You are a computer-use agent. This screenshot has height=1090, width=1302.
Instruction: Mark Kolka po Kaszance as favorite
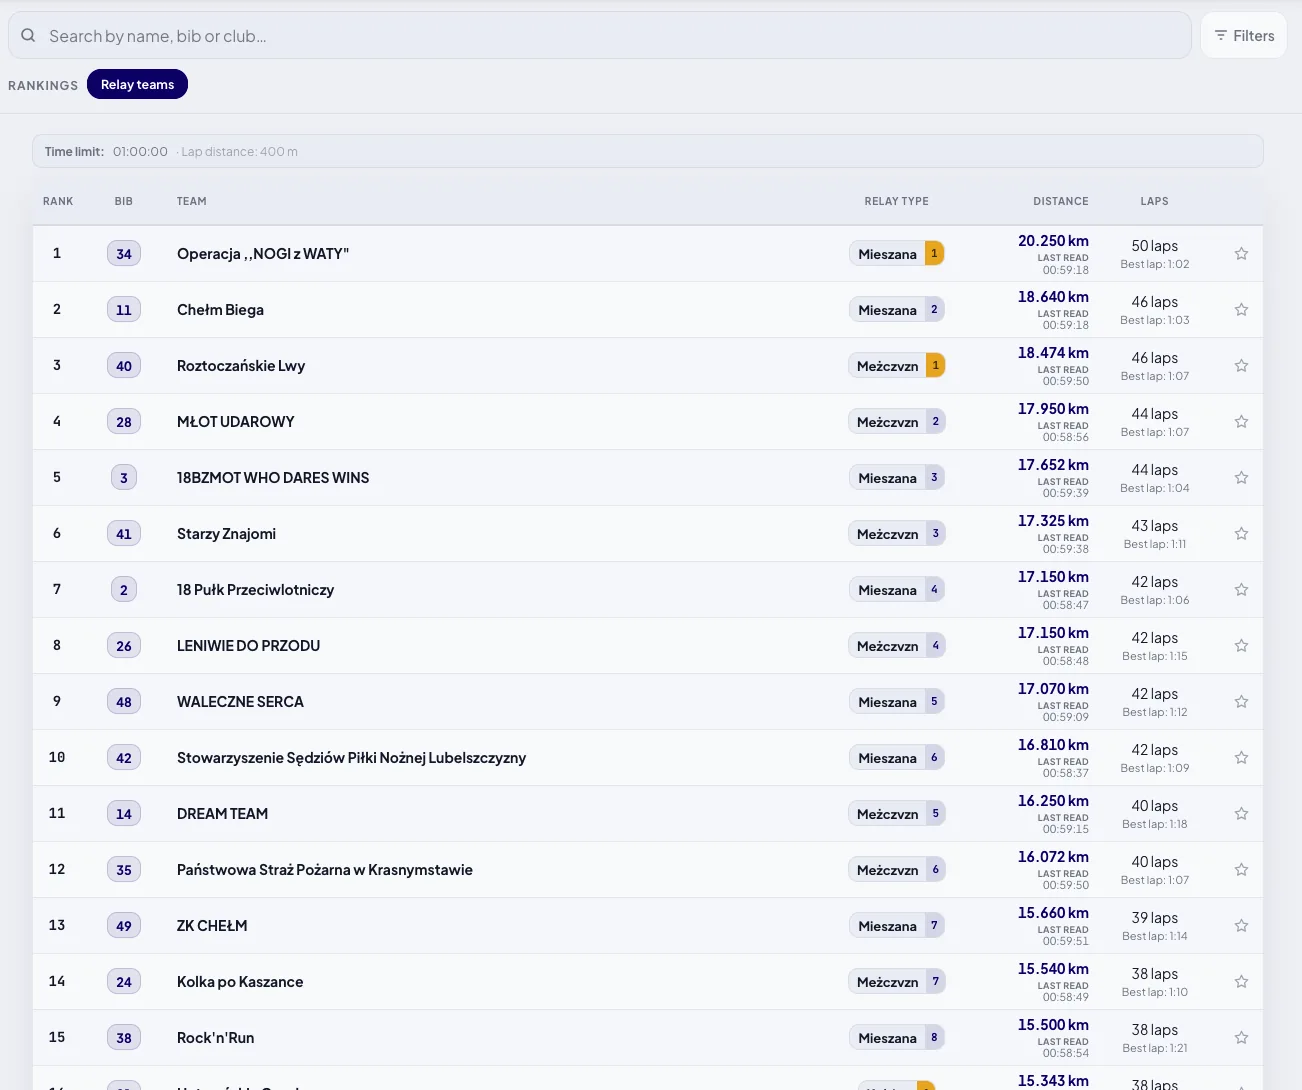1241,982
